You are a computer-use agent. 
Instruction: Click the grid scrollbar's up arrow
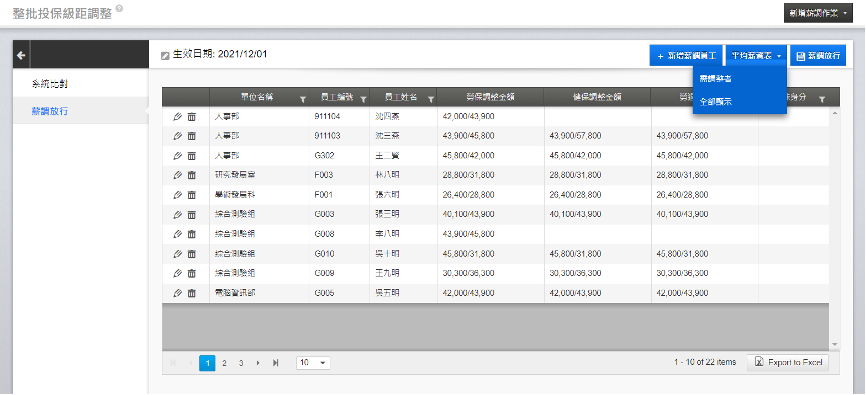835,113
